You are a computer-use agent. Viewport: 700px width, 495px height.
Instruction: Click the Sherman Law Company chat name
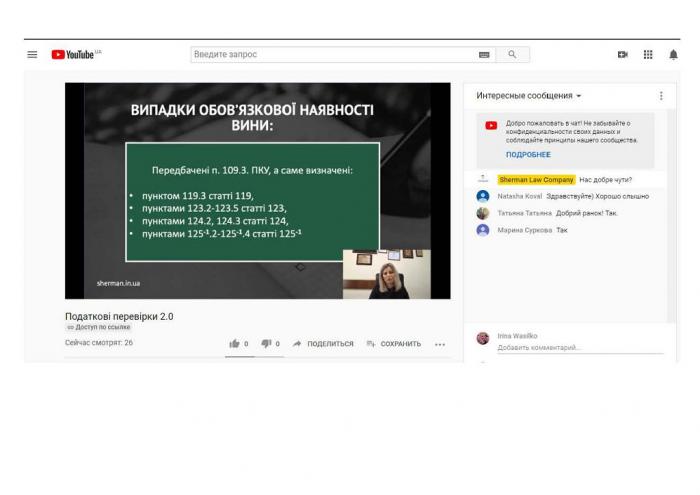tap(536, 180)
